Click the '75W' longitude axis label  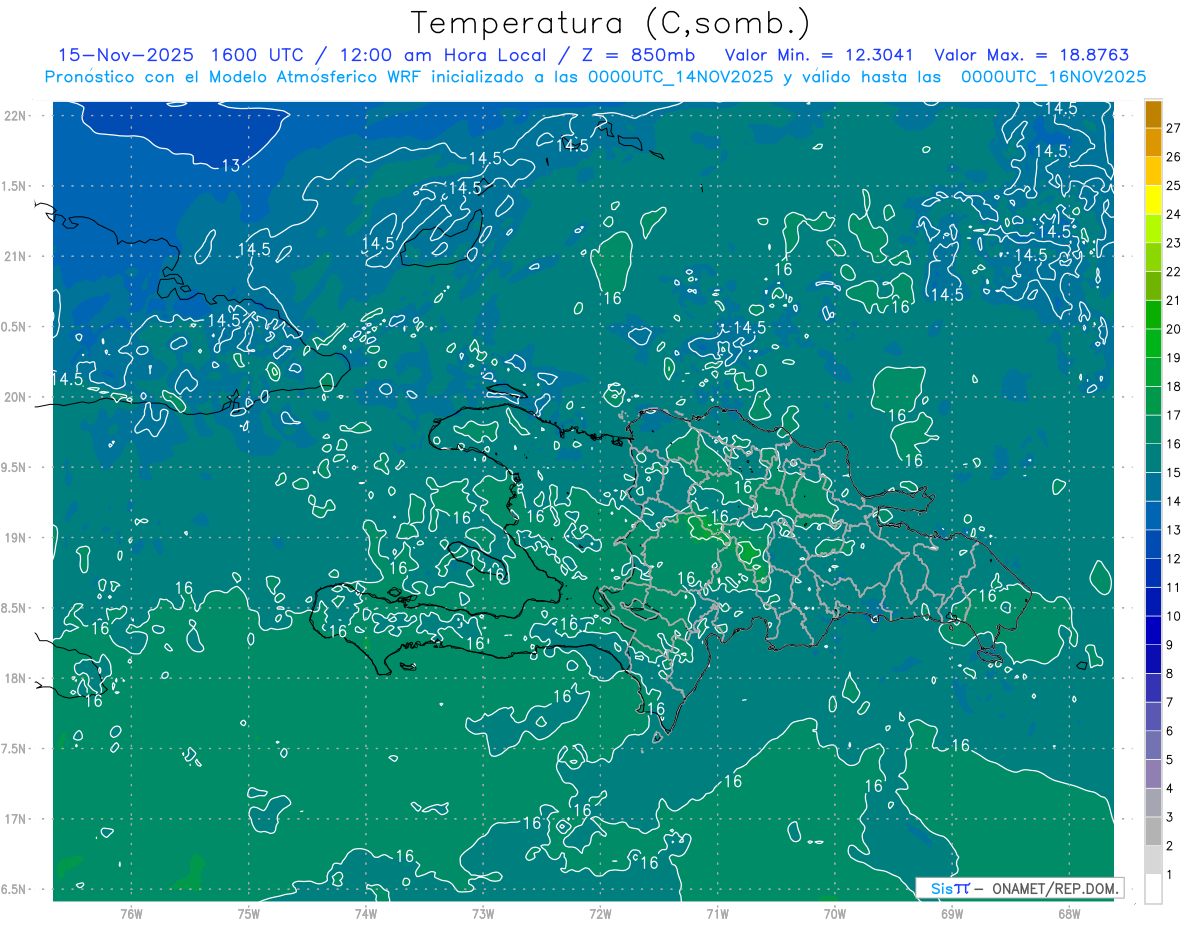248,913
